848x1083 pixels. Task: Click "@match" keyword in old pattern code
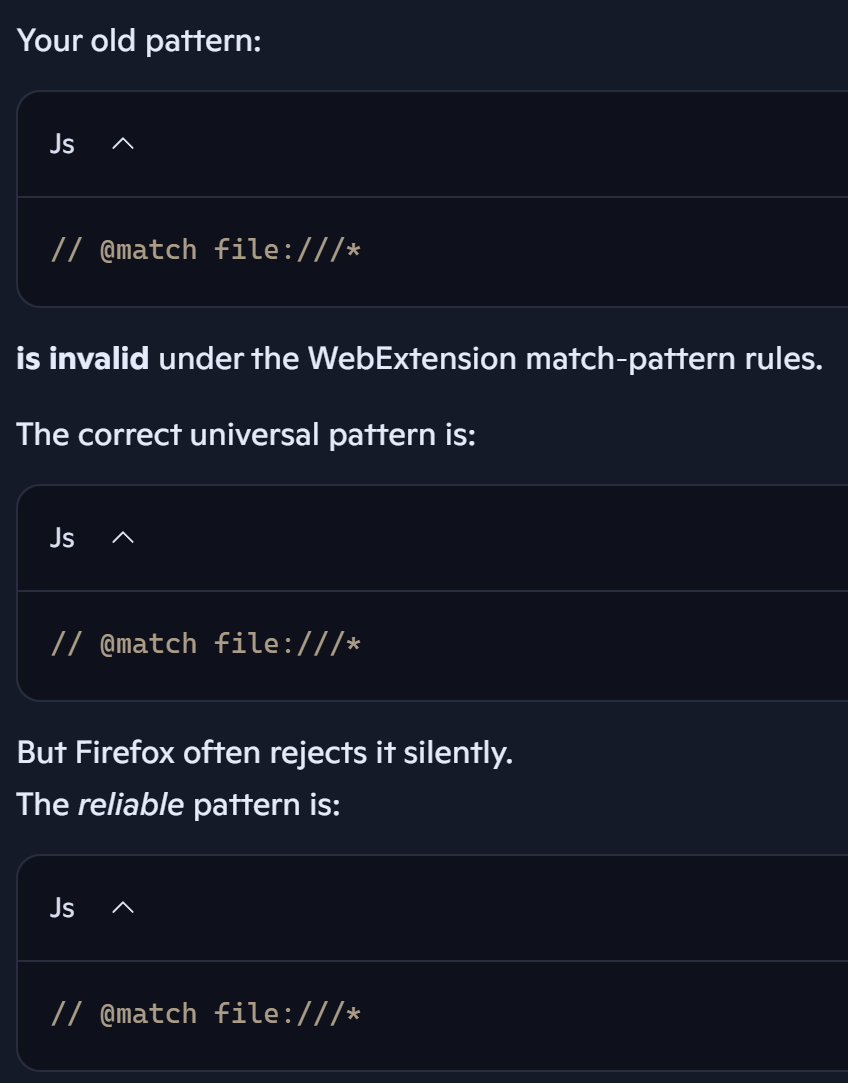click(x=148, y=250)
